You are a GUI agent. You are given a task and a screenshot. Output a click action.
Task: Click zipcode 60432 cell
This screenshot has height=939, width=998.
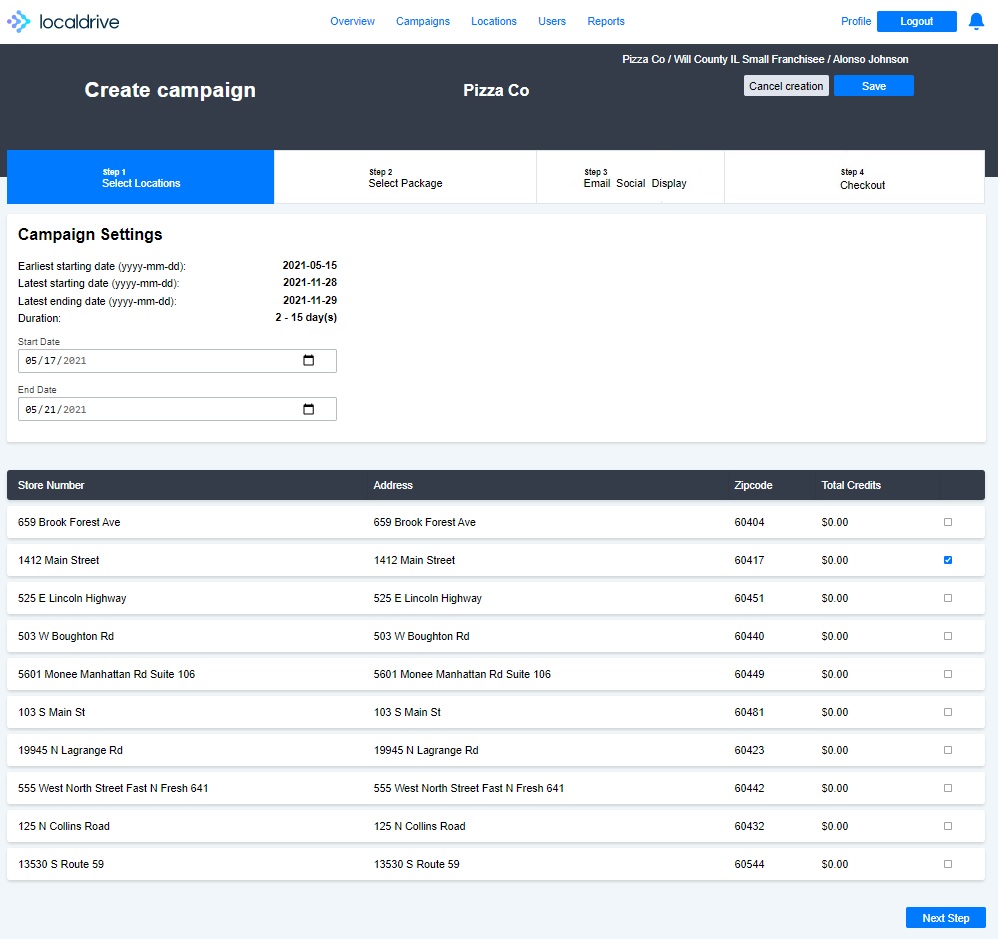(x=749, y=826)
